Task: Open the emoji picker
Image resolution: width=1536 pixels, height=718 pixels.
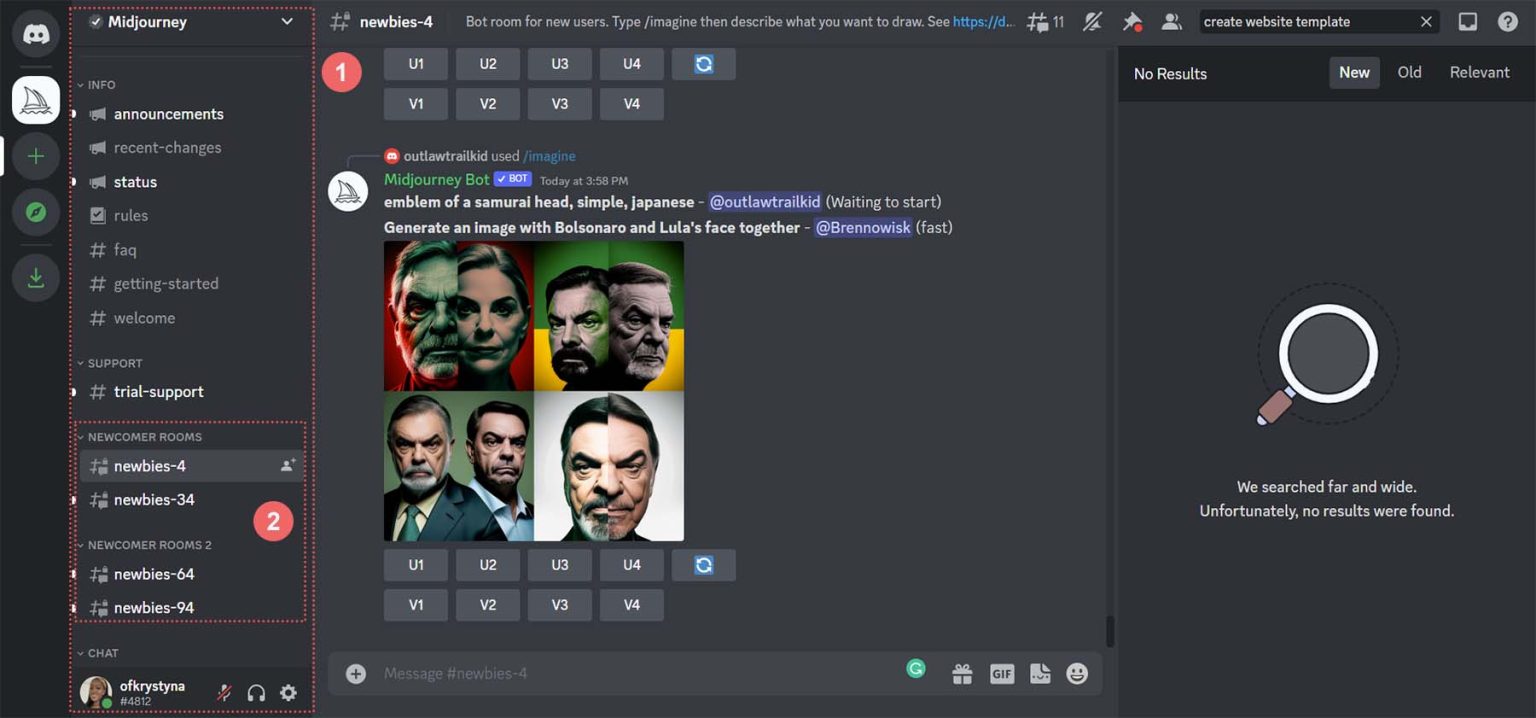Action: 1077,673
